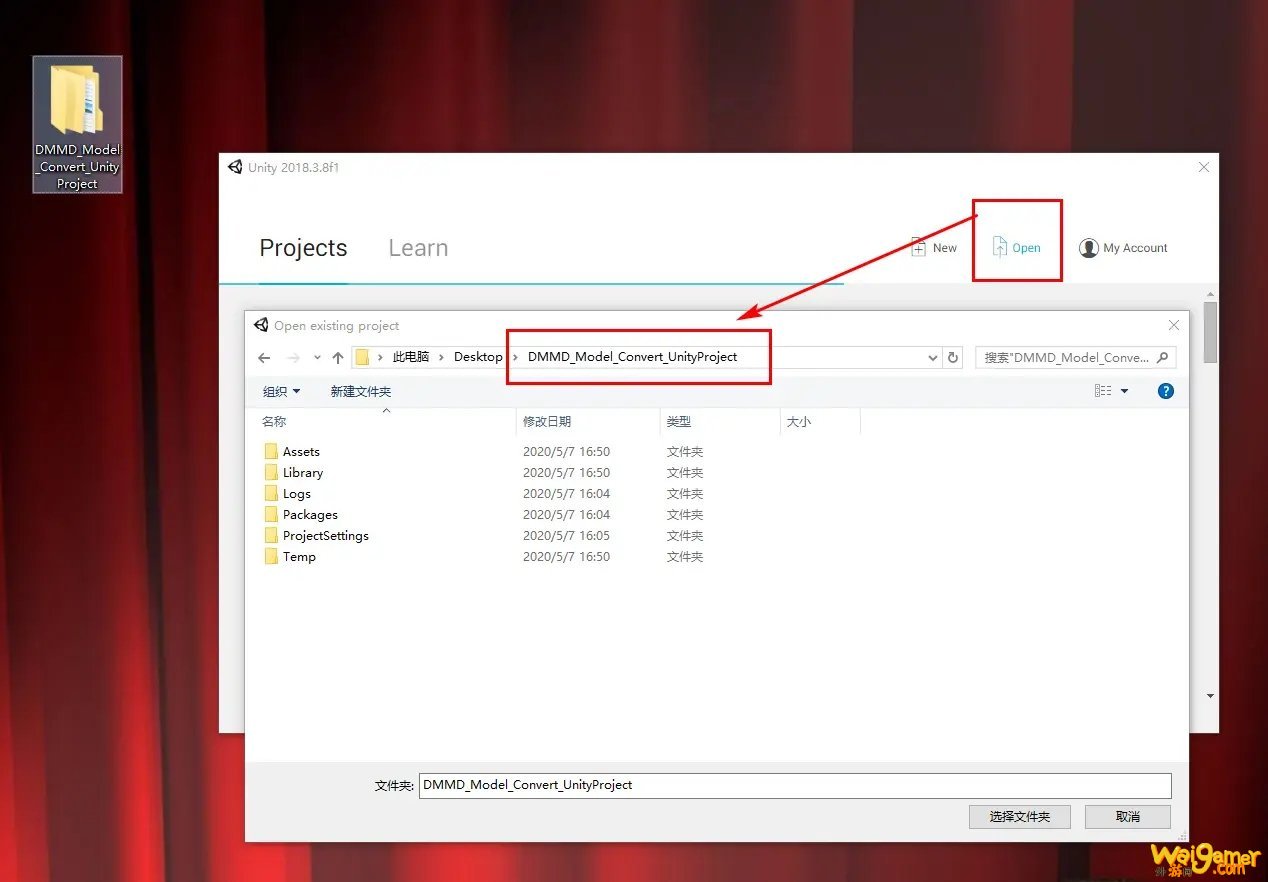Viewport: 1268px width, 882px height.
Task: Select the Assets folder icon
Action: [271, 452]
